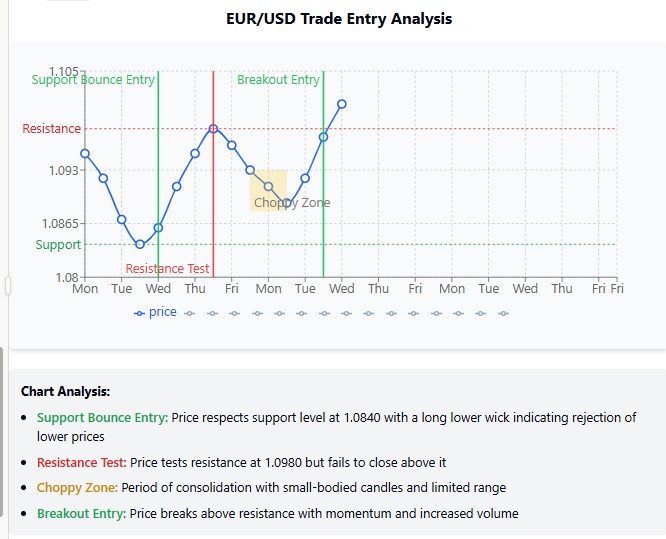The width and height of the screenshot is (666, 539).
Task: Click the first greyed-out legend marker after price
Action: tap(189, 313)
